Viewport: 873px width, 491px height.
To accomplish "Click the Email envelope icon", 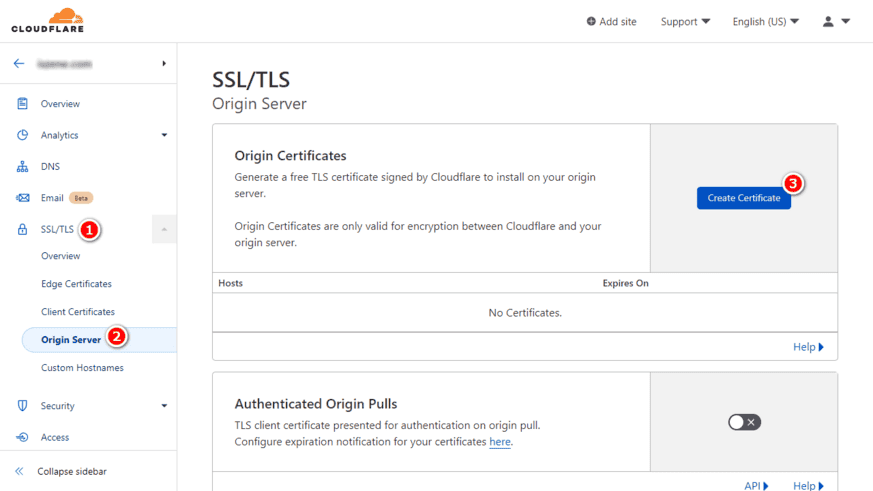I will [x=22, y=198].
